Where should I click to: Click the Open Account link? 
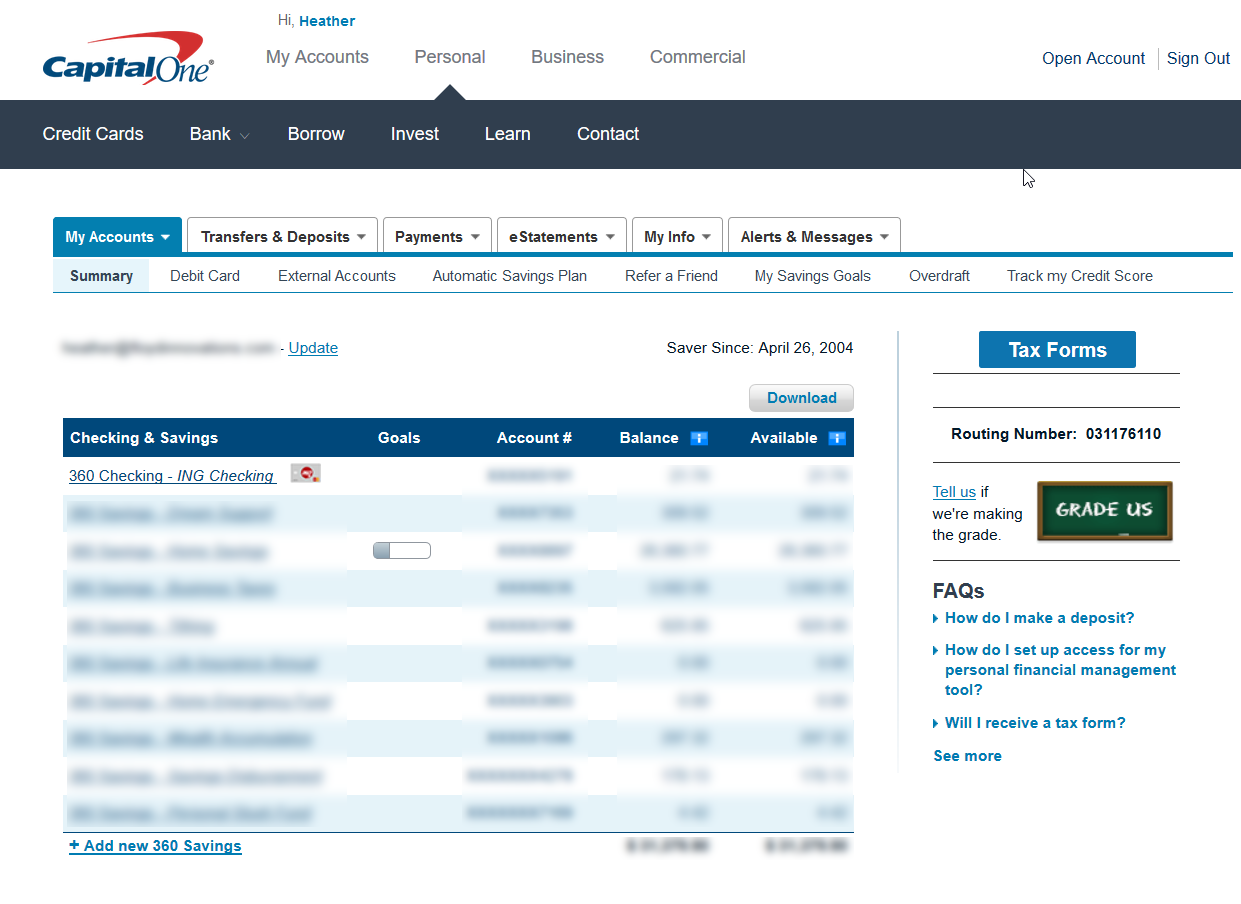tap(1093, 58)
